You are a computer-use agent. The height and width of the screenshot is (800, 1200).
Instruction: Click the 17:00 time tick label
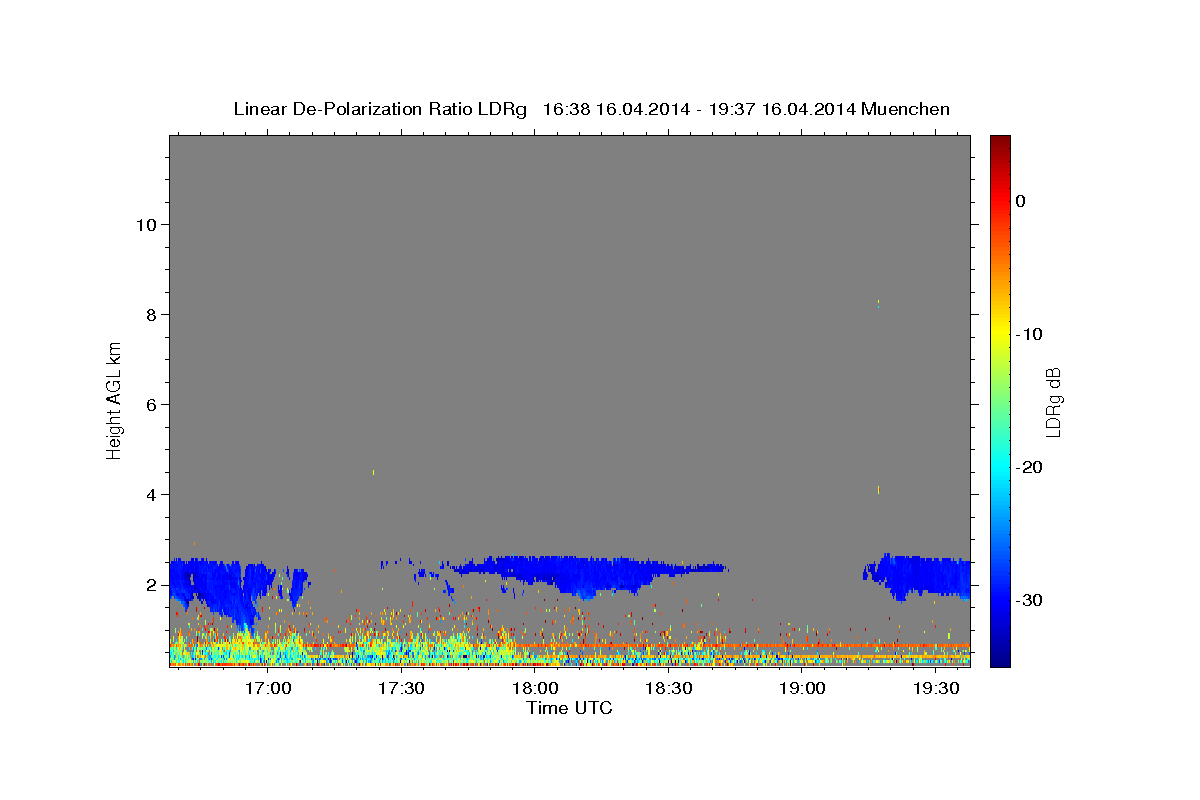click(268, 689)
